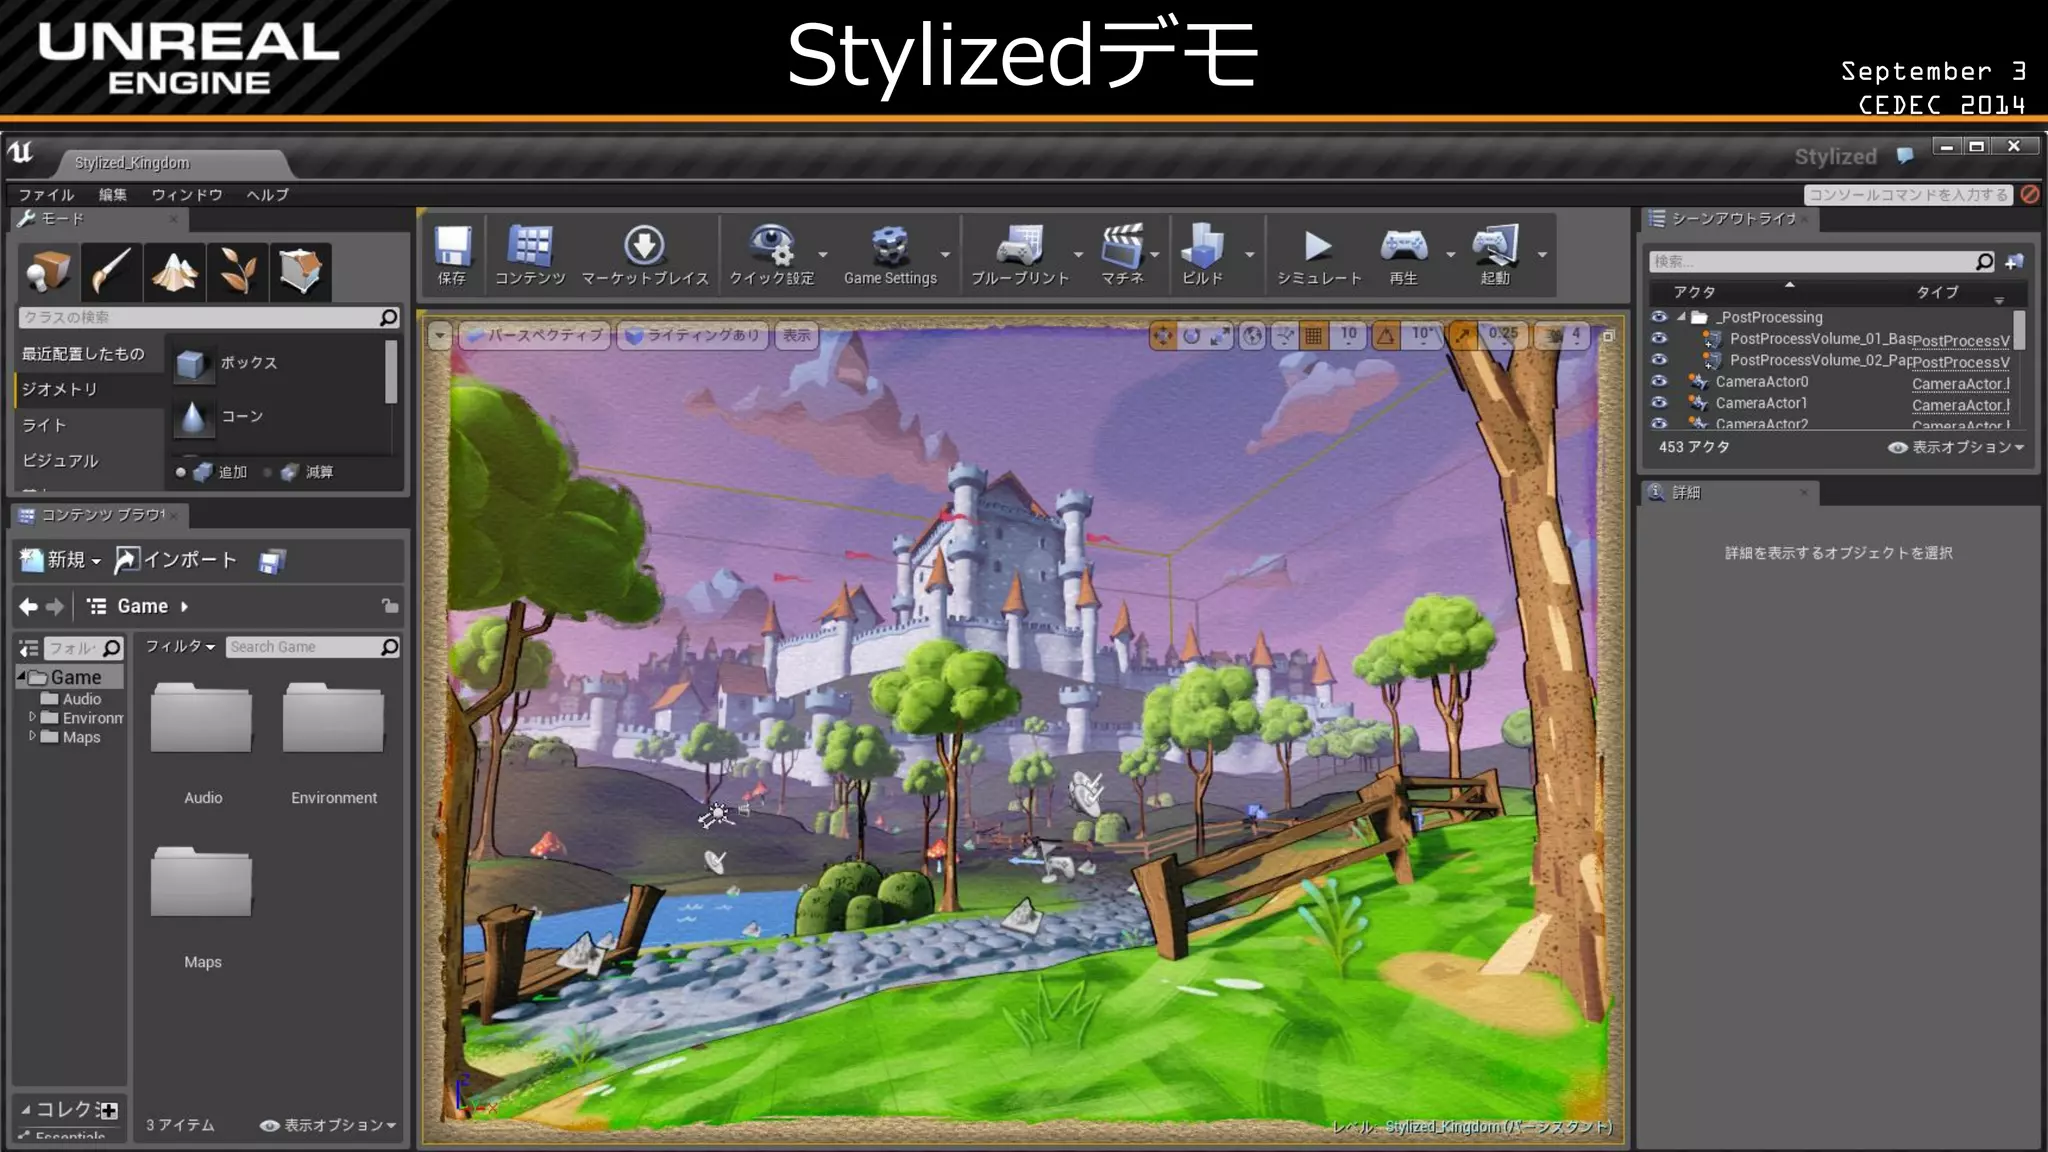Select the Foliage mode icon
The height and width of the screenshot is (1152, 2048).
[x=237, y=271]
